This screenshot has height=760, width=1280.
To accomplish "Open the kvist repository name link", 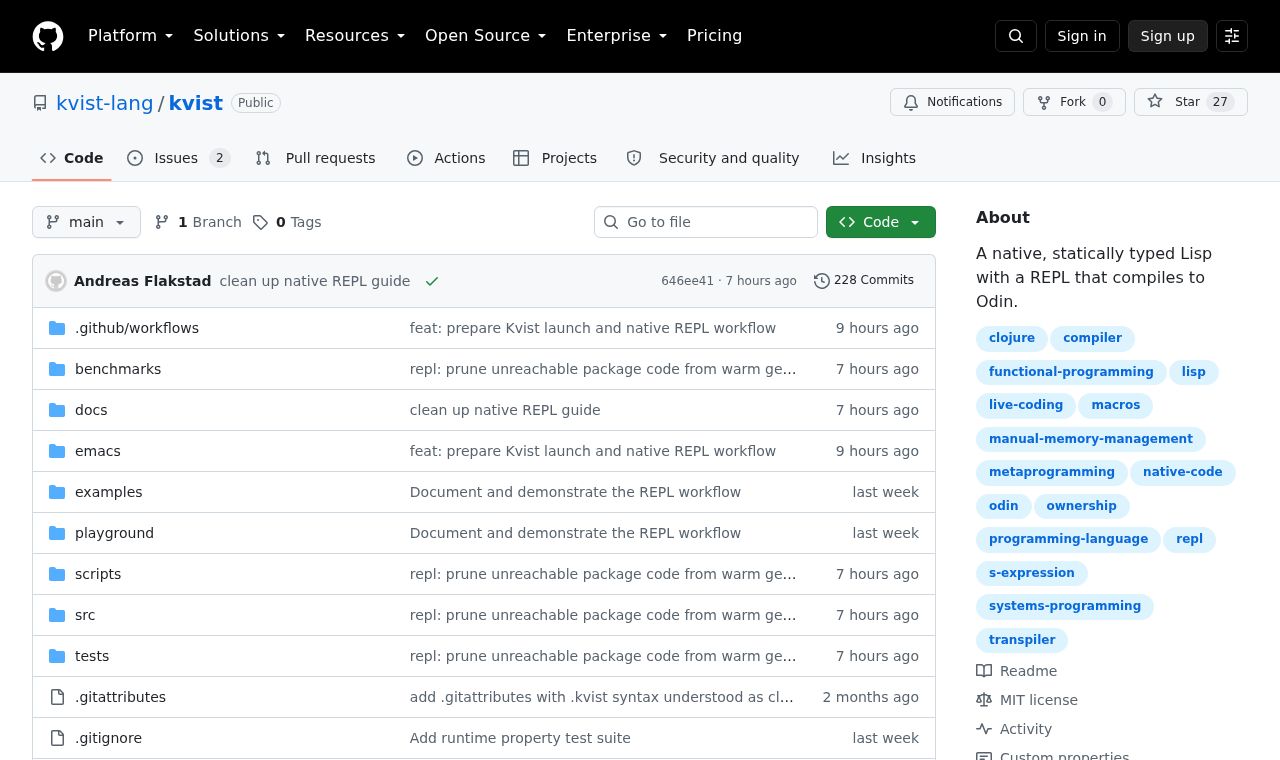I will (196, 103).
